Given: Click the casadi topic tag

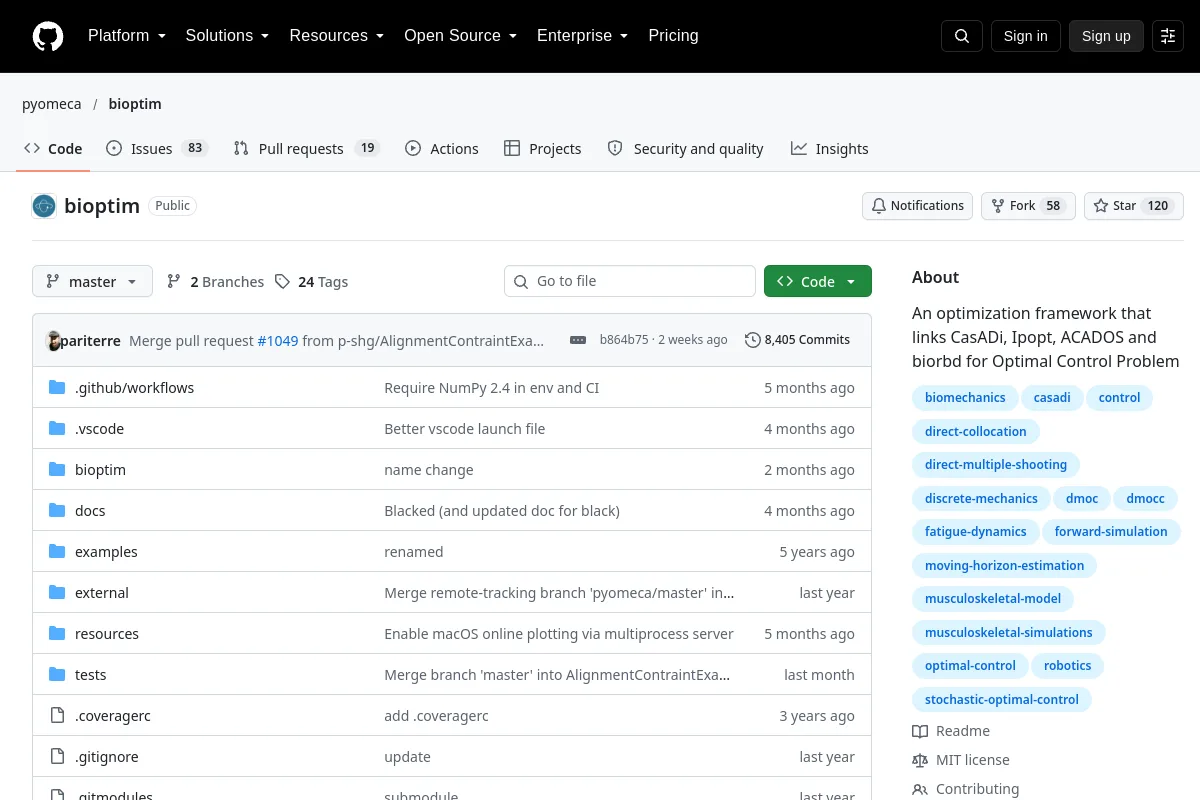Looking at the screenshot, I should coord(1052,398).
